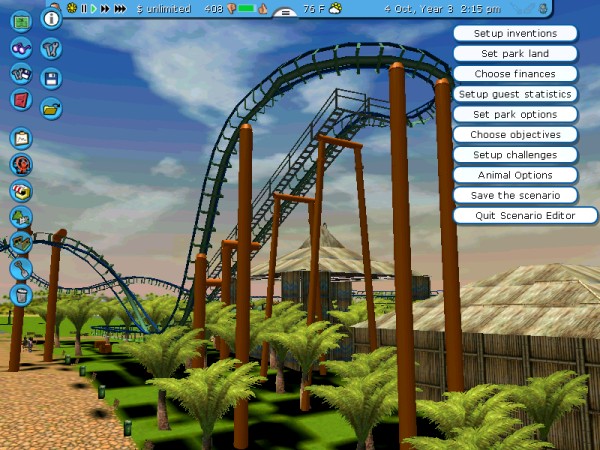Click the sun time-of-day icon
This screenshot has width=600, height=450.
tap(72, 8)
